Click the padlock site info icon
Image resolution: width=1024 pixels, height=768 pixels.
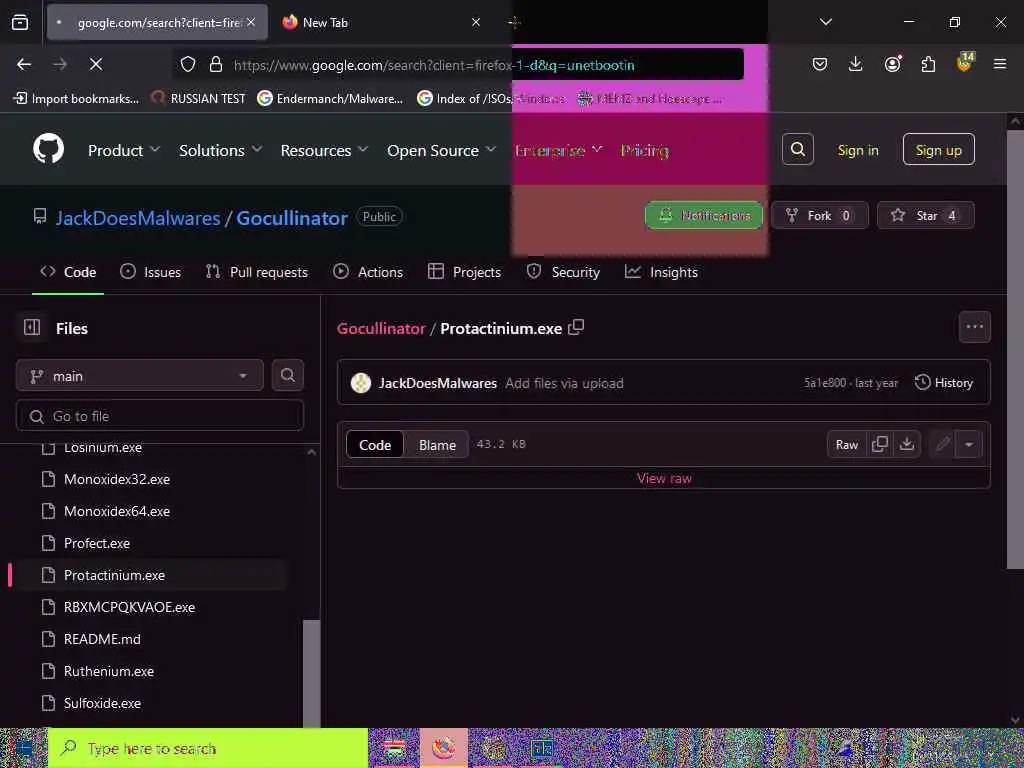(x=216, y=65)
